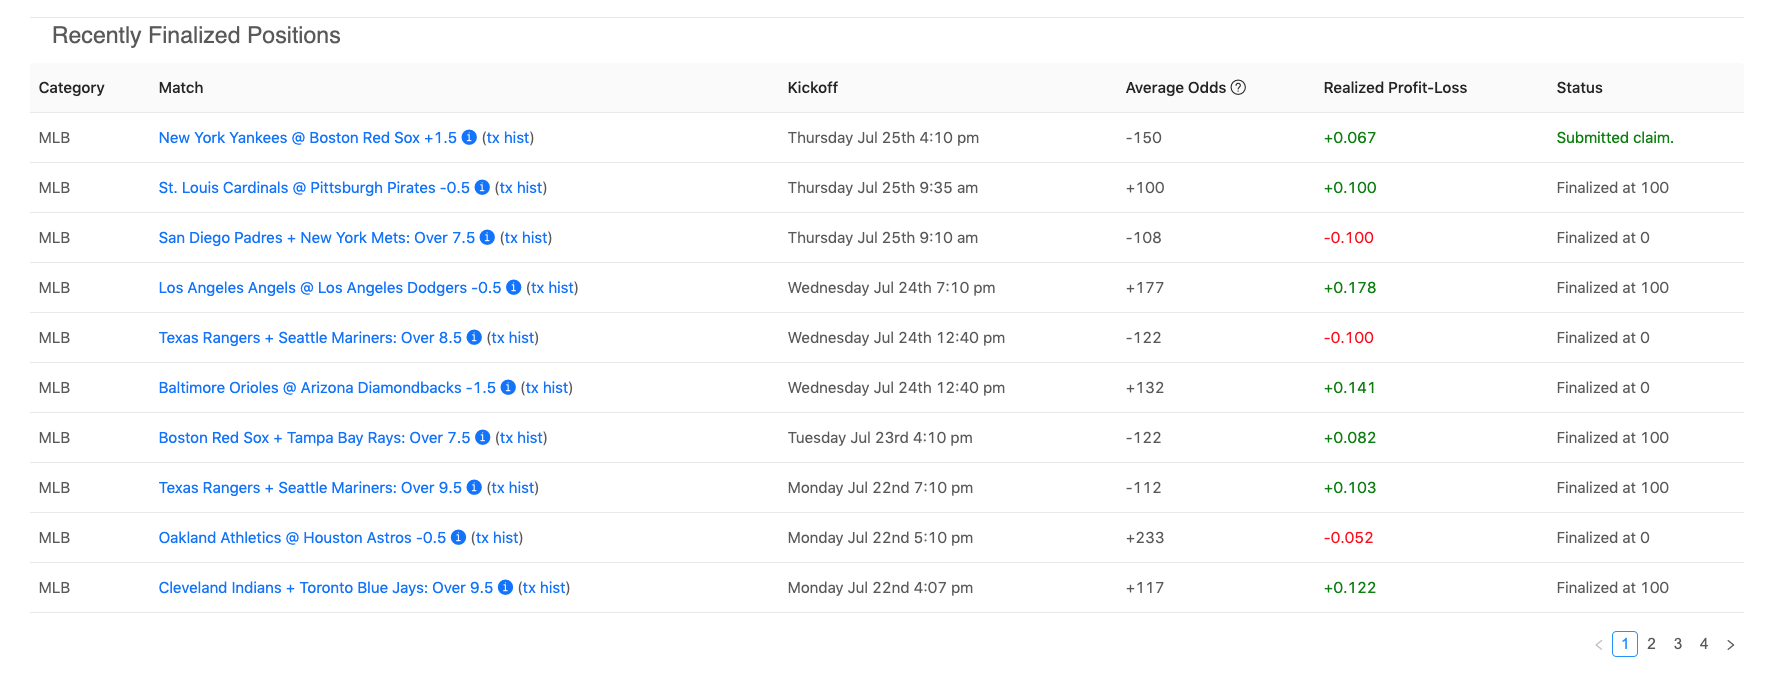Click info icon beside Yankees @ Red Sox match
Image resolution: width=1776 pixels, height=679 pixels.
[x=469, y=138]
